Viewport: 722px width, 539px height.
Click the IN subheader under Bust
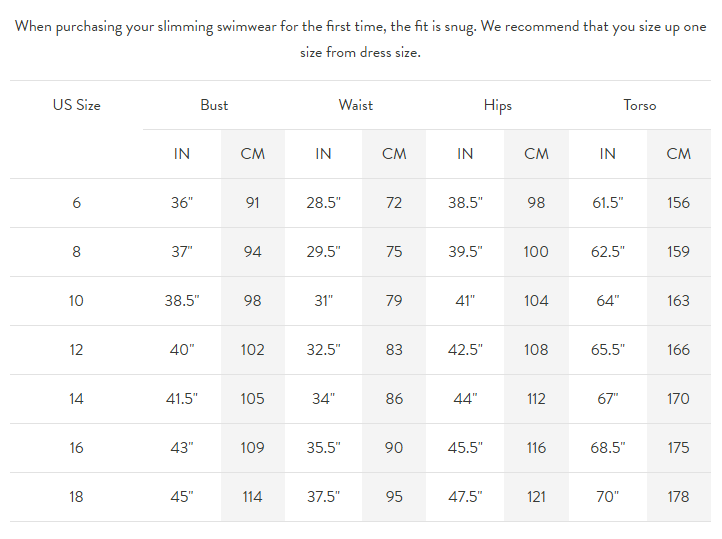pos(182,154)
